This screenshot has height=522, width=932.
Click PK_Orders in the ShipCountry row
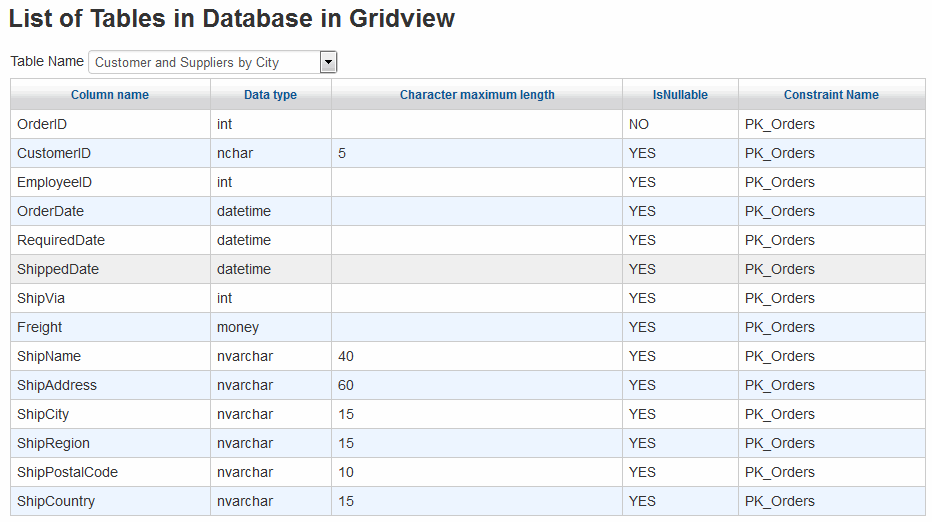pyautogui.click(x=832, y=501)
